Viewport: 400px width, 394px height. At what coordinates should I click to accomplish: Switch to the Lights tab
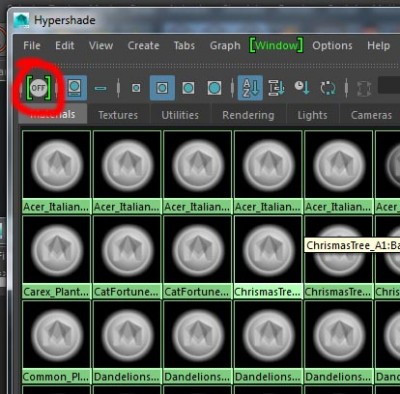[x=312, y=115]
